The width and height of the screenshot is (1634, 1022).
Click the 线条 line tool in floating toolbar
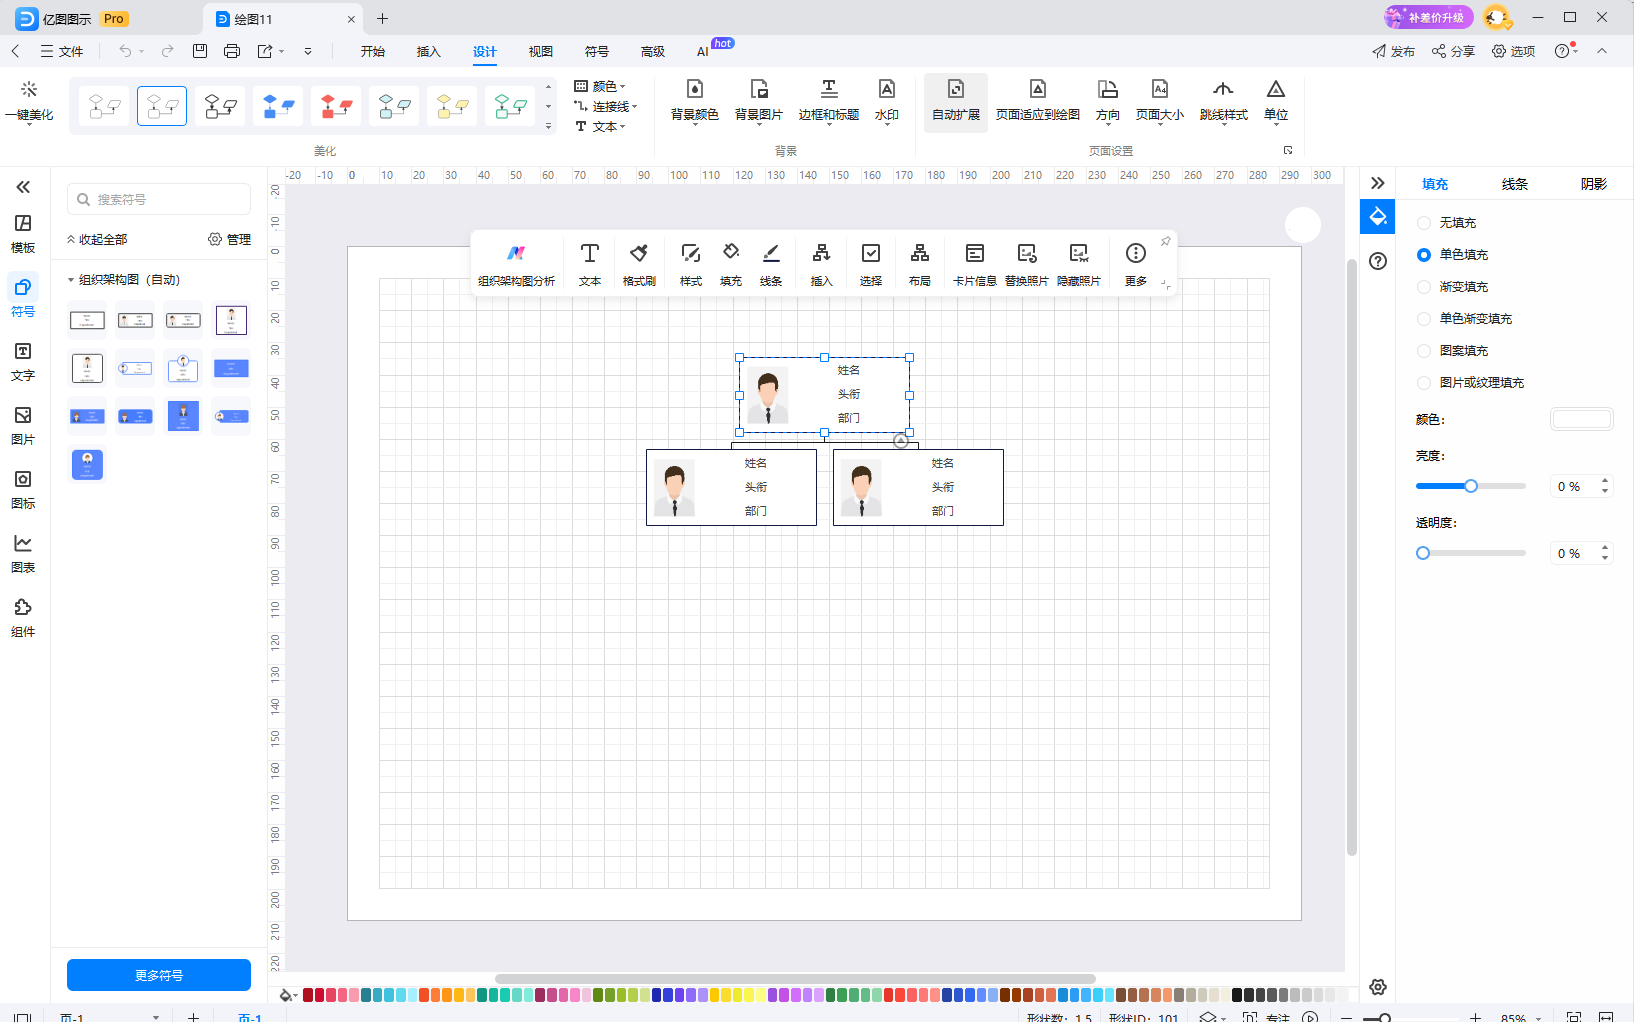(771, 265)
